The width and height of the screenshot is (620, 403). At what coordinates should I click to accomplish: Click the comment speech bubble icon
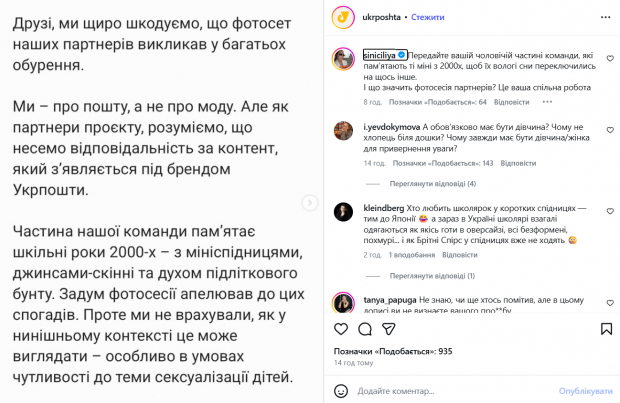(364, 329)
